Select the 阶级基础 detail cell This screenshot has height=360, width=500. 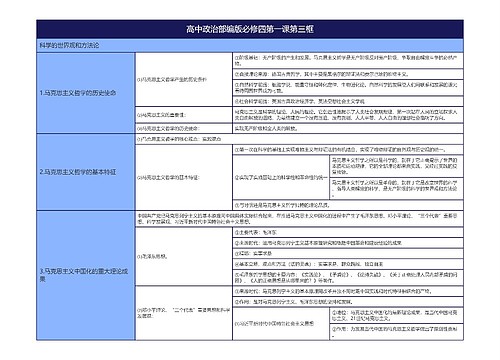[x=348, y=60]
